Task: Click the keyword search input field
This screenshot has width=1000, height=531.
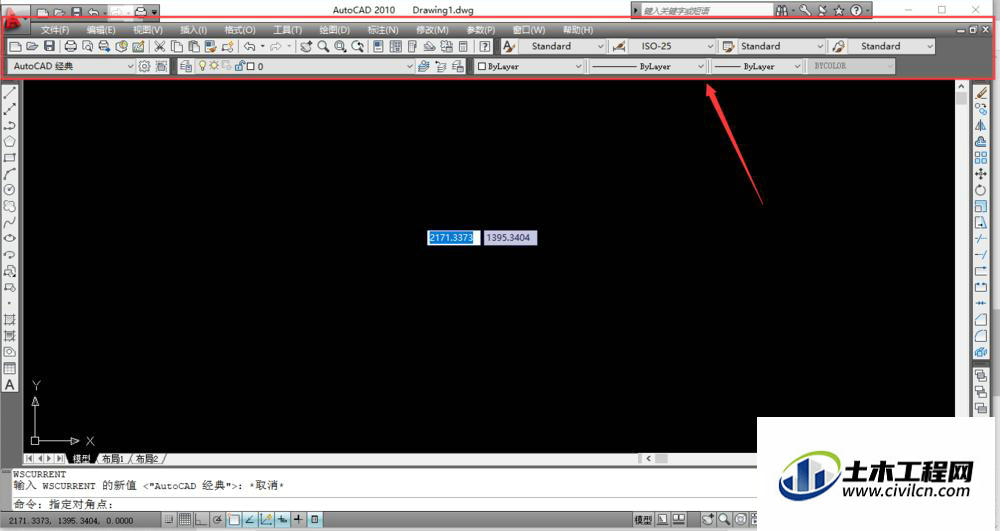Action: tap(707, 11)
